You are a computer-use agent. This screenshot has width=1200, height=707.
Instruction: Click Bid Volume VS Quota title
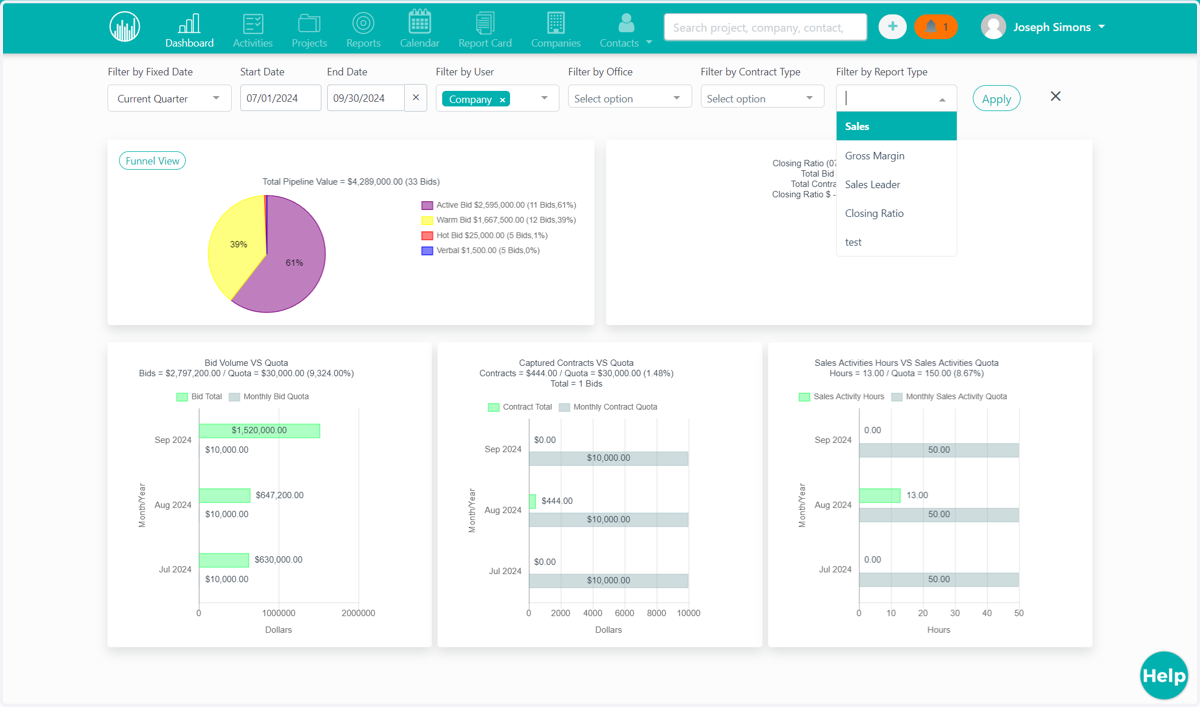click(246, 363)
